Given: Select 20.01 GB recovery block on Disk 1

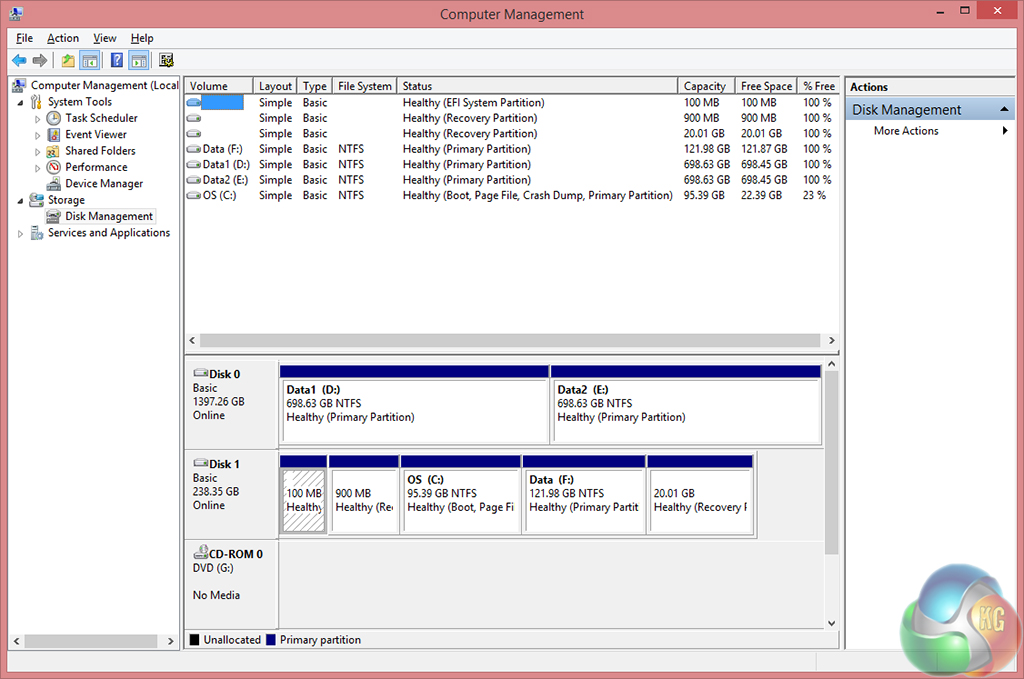Looking at the screenshot, I should tap(700, 495).
